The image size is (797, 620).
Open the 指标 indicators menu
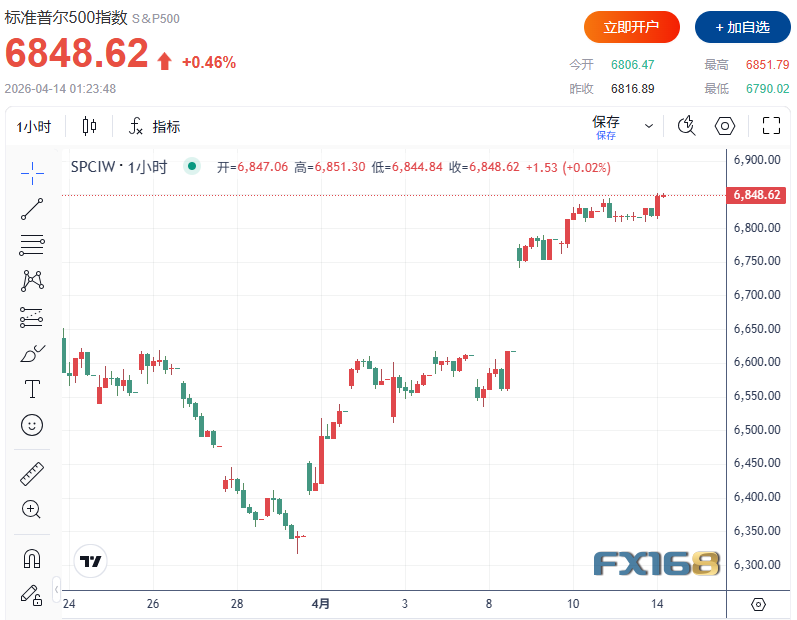[x=155, y=126]
